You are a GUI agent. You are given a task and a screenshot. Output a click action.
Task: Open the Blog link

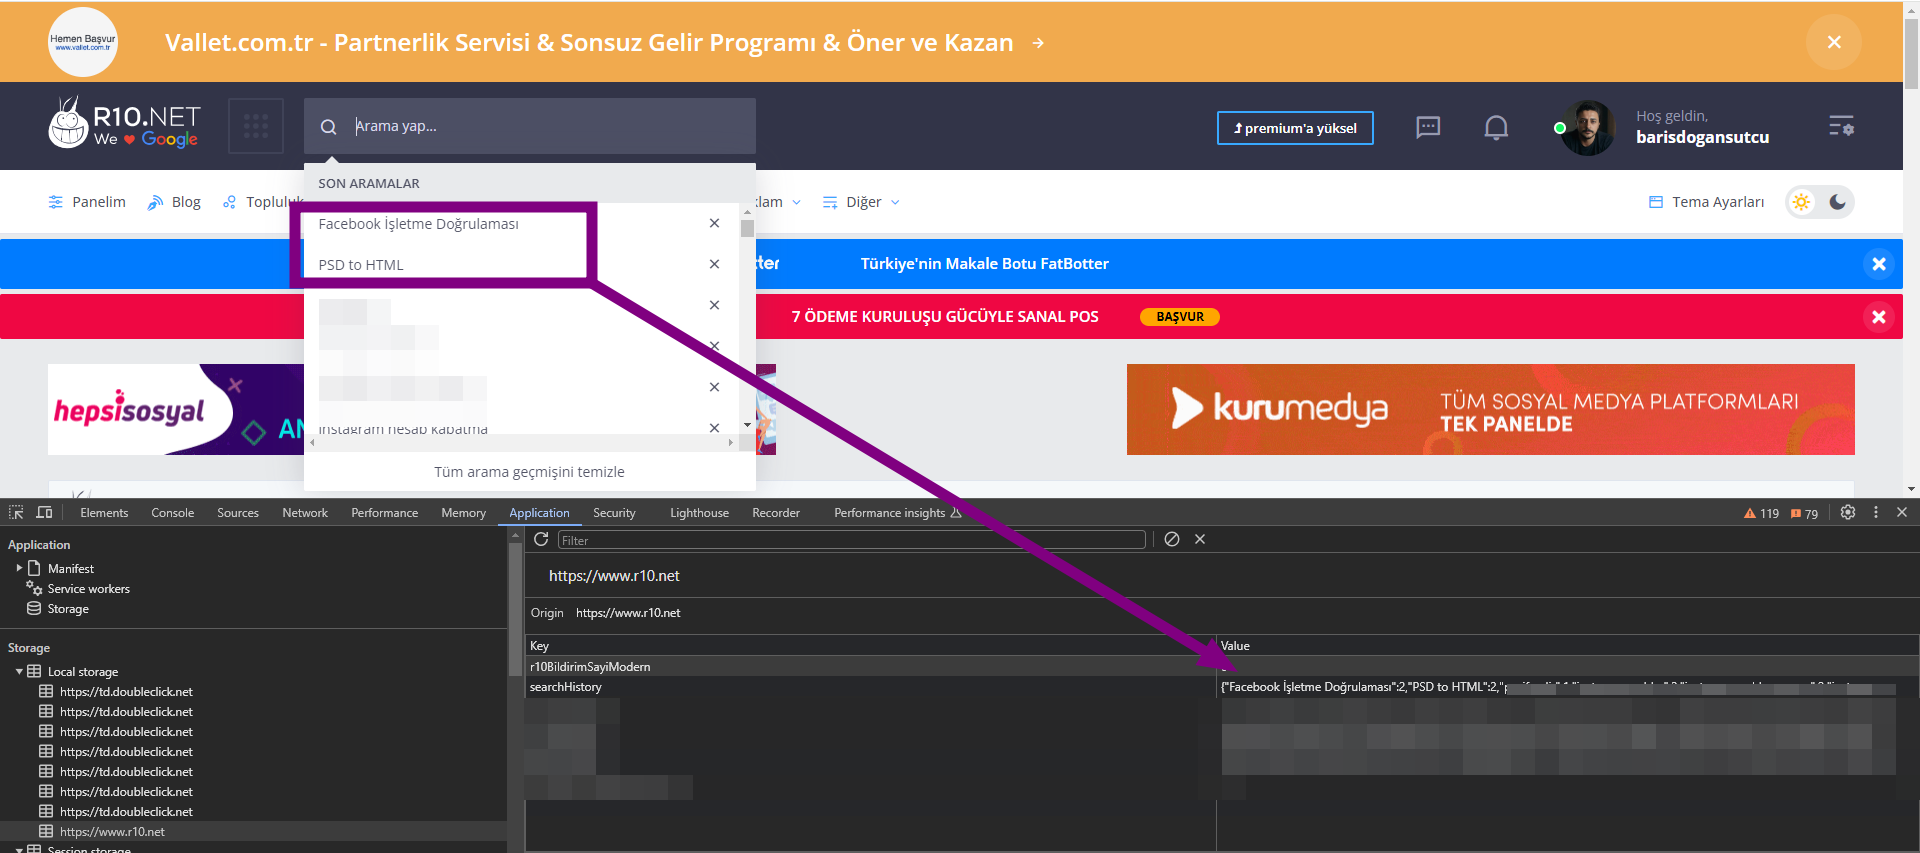[x=174, y=202]
